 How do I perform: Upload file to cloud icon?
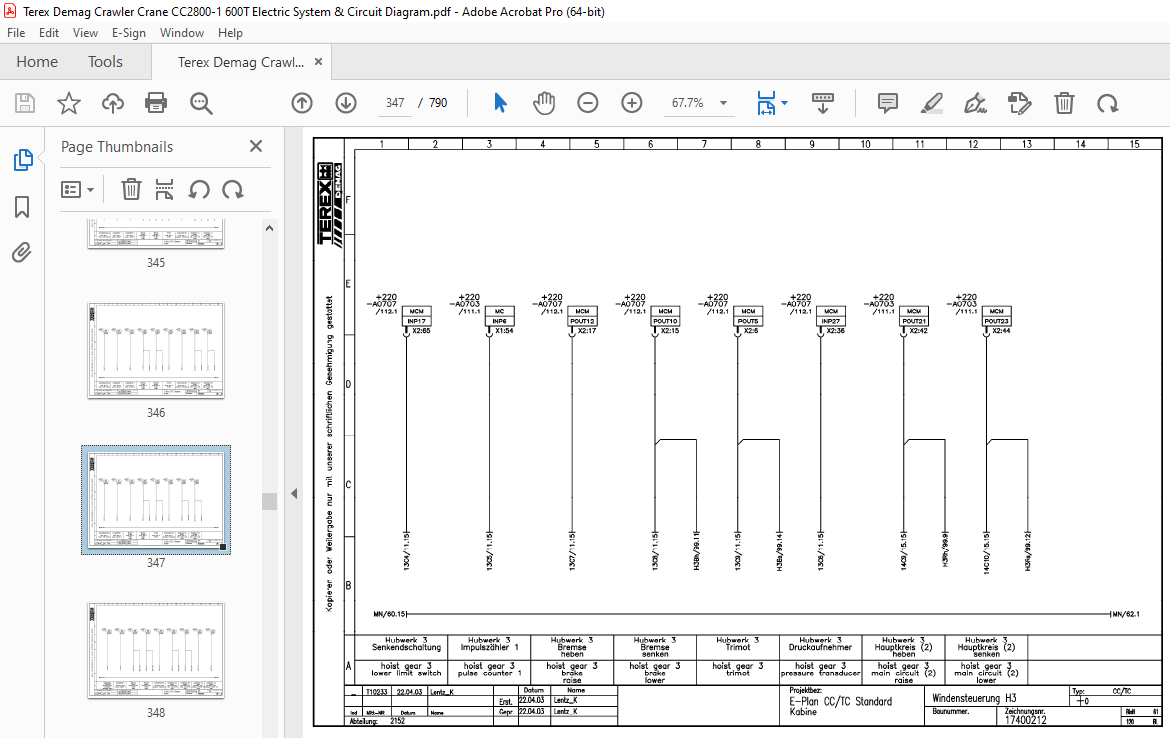point(113,103)
